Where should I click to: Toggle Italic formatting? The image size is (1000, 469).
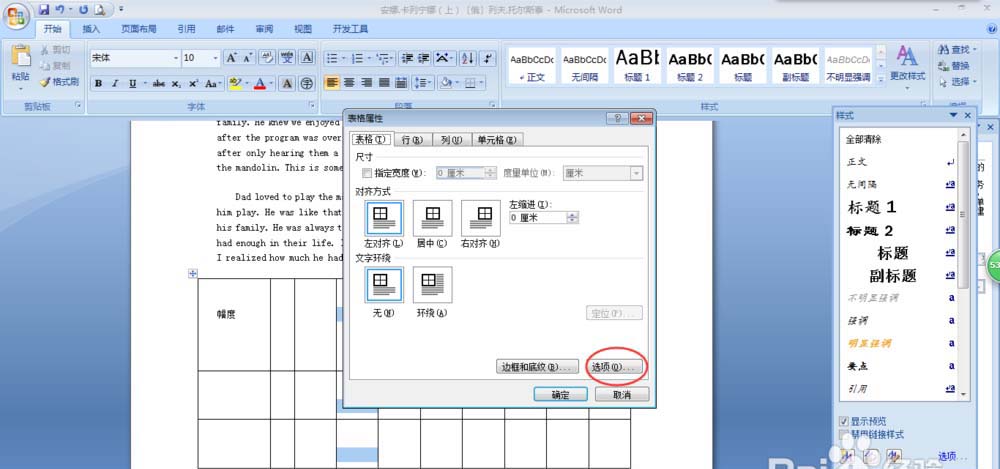(115, 84)
